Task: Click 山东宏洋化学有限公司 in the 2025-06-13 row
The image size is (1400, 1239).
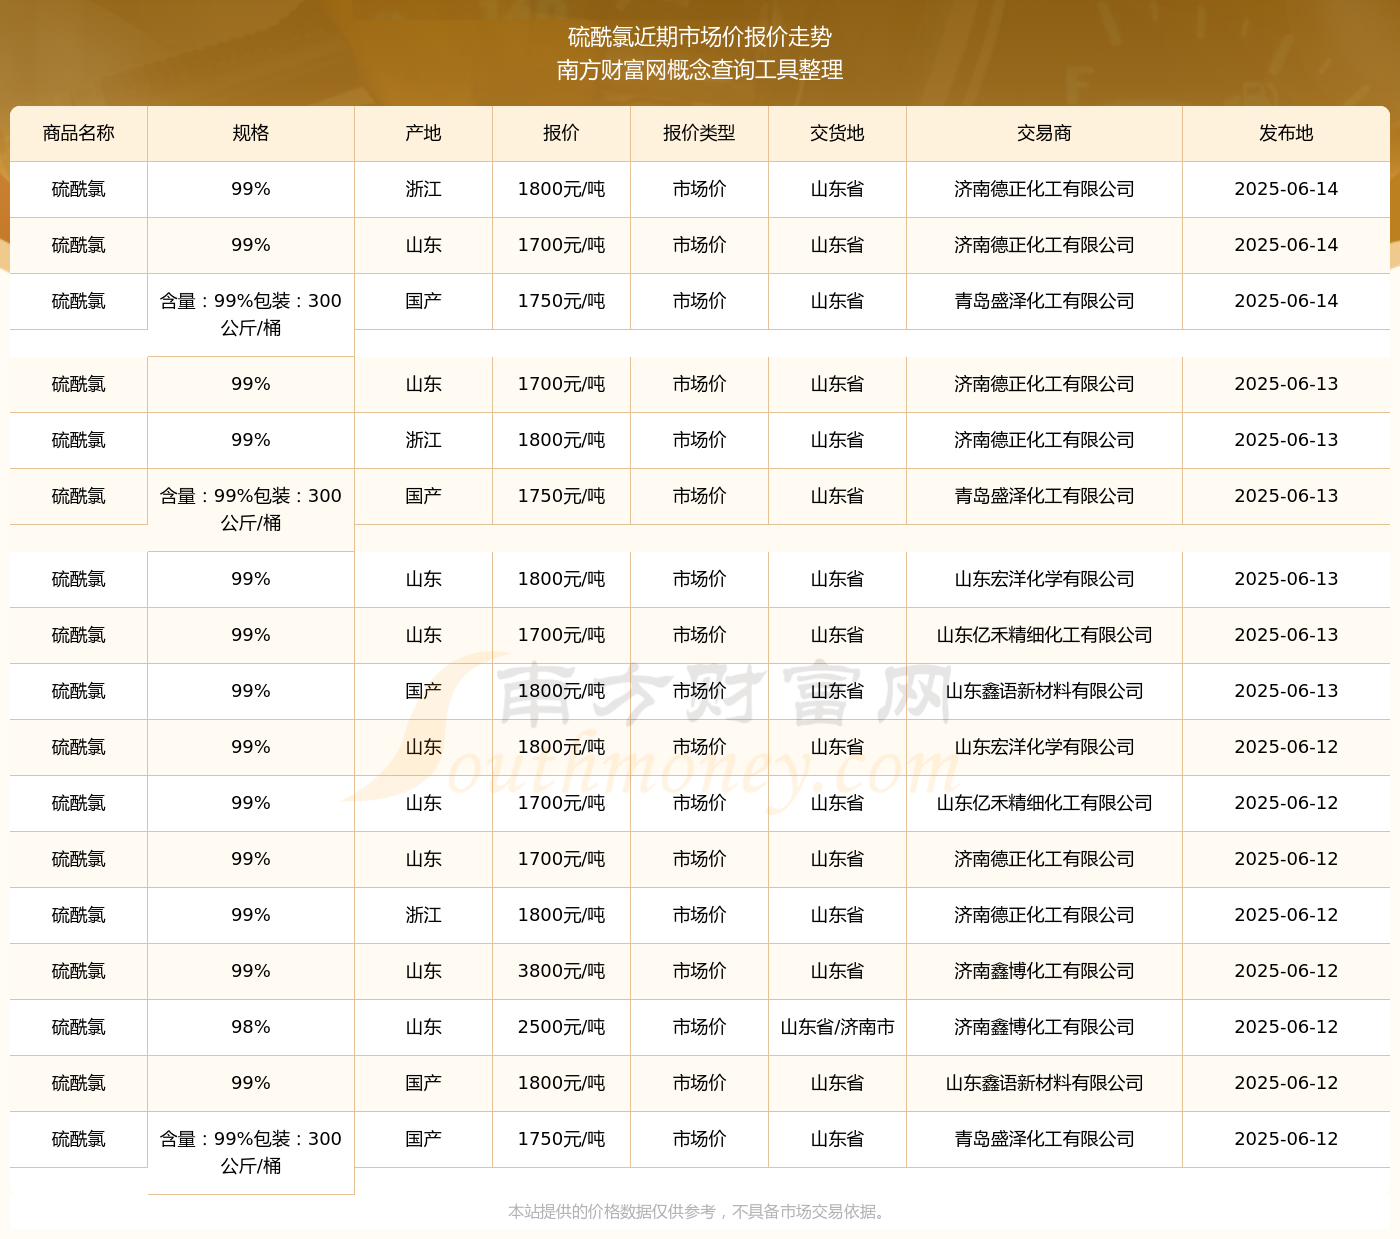Action: (1045, 579)
